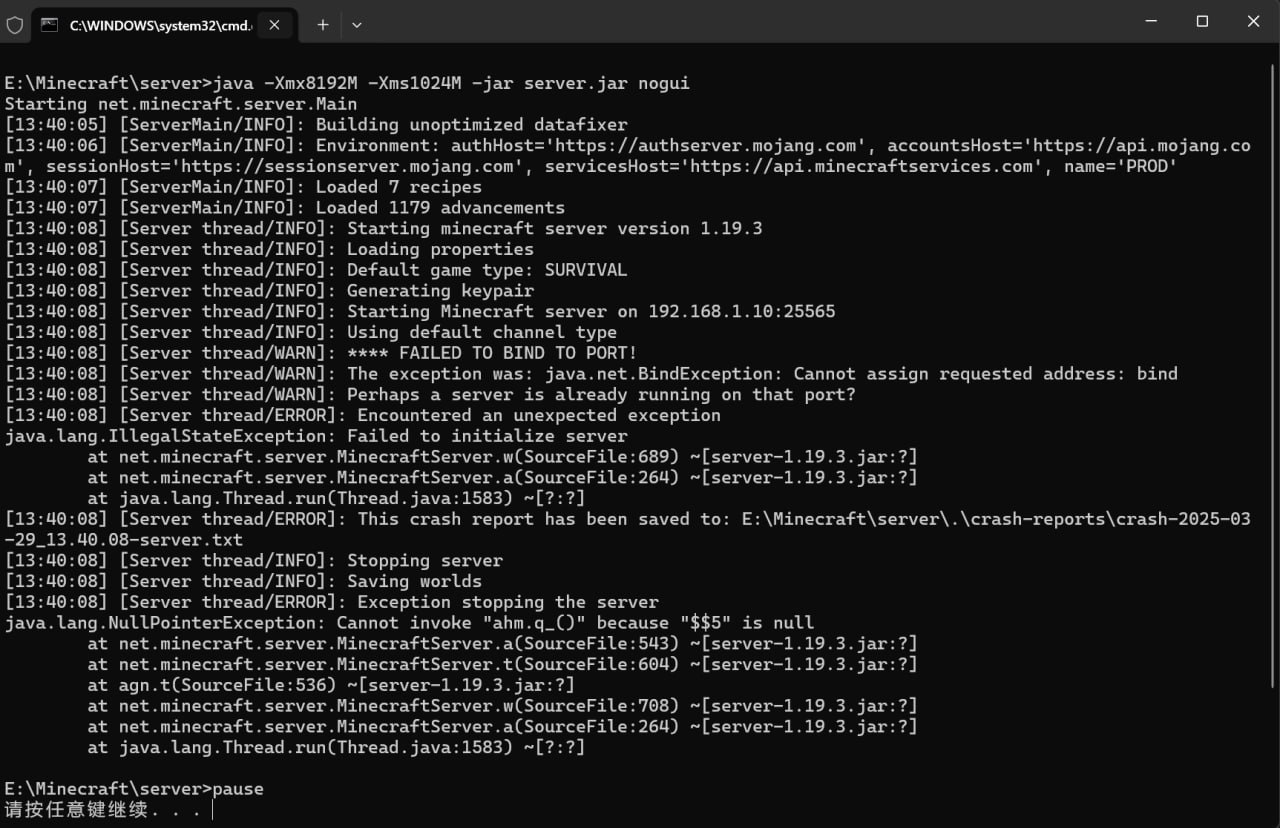Click the cmd icon on the tab
This screenshot has width=1280, height=828.
(49, 25)
